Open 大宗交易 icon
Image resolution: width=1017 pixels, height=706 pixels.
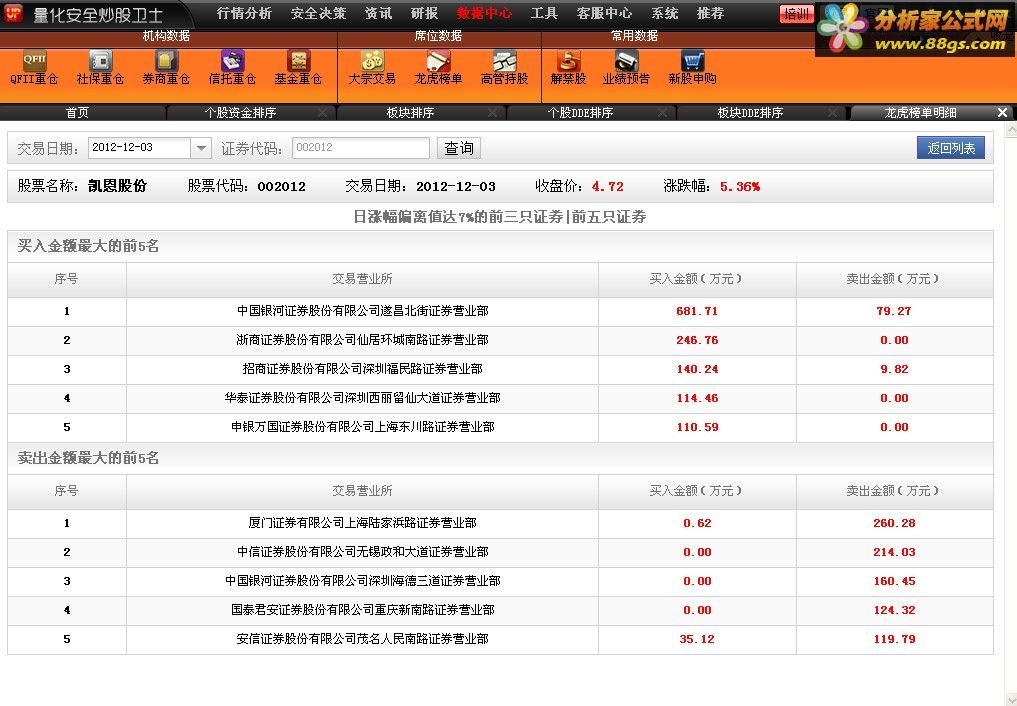(x=372, y=67)
